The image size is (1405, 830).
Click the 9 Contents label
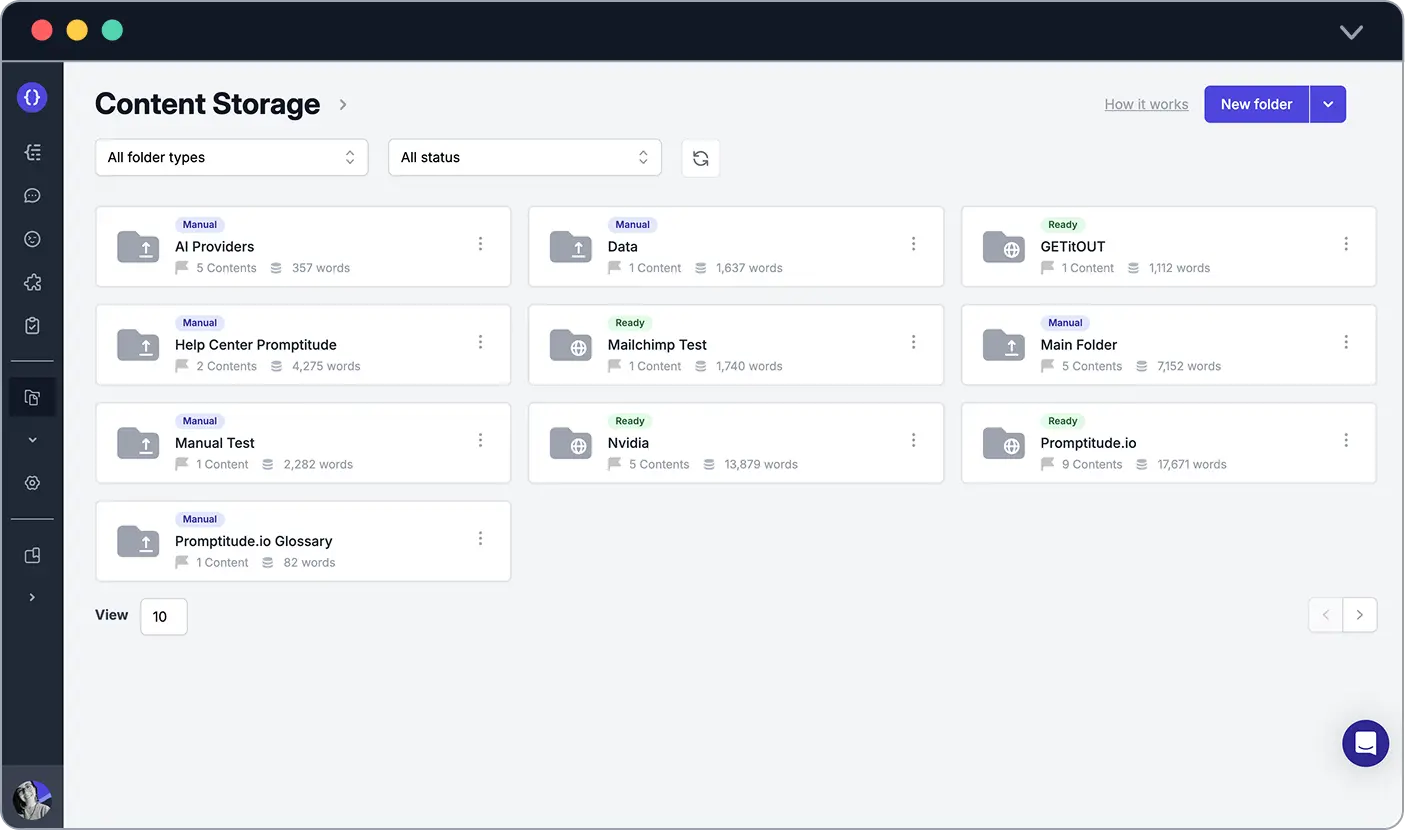[x=1092, y=464]
